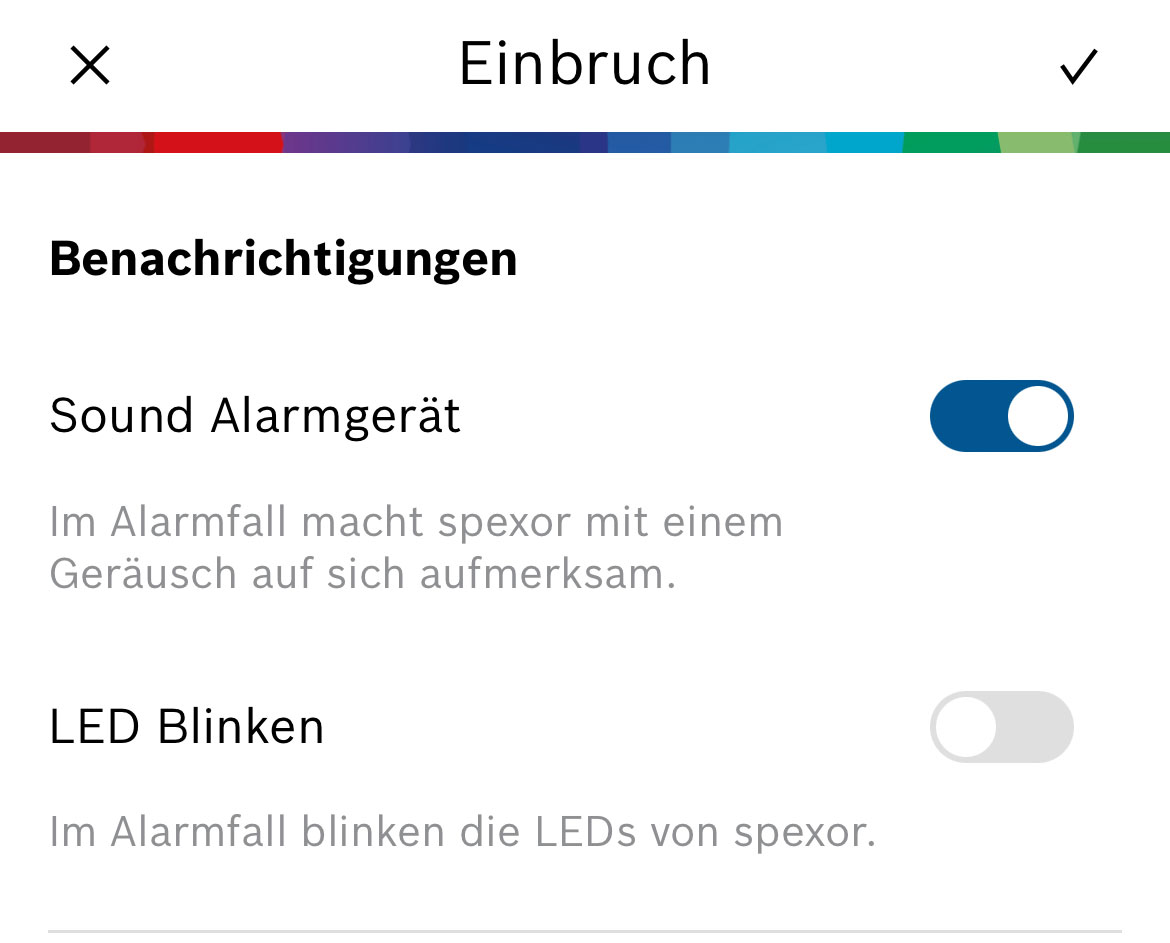Screen dimensions: 1170x943
Task: Tap the white knob of the LED Blinken switch
Action: point(966,727)
